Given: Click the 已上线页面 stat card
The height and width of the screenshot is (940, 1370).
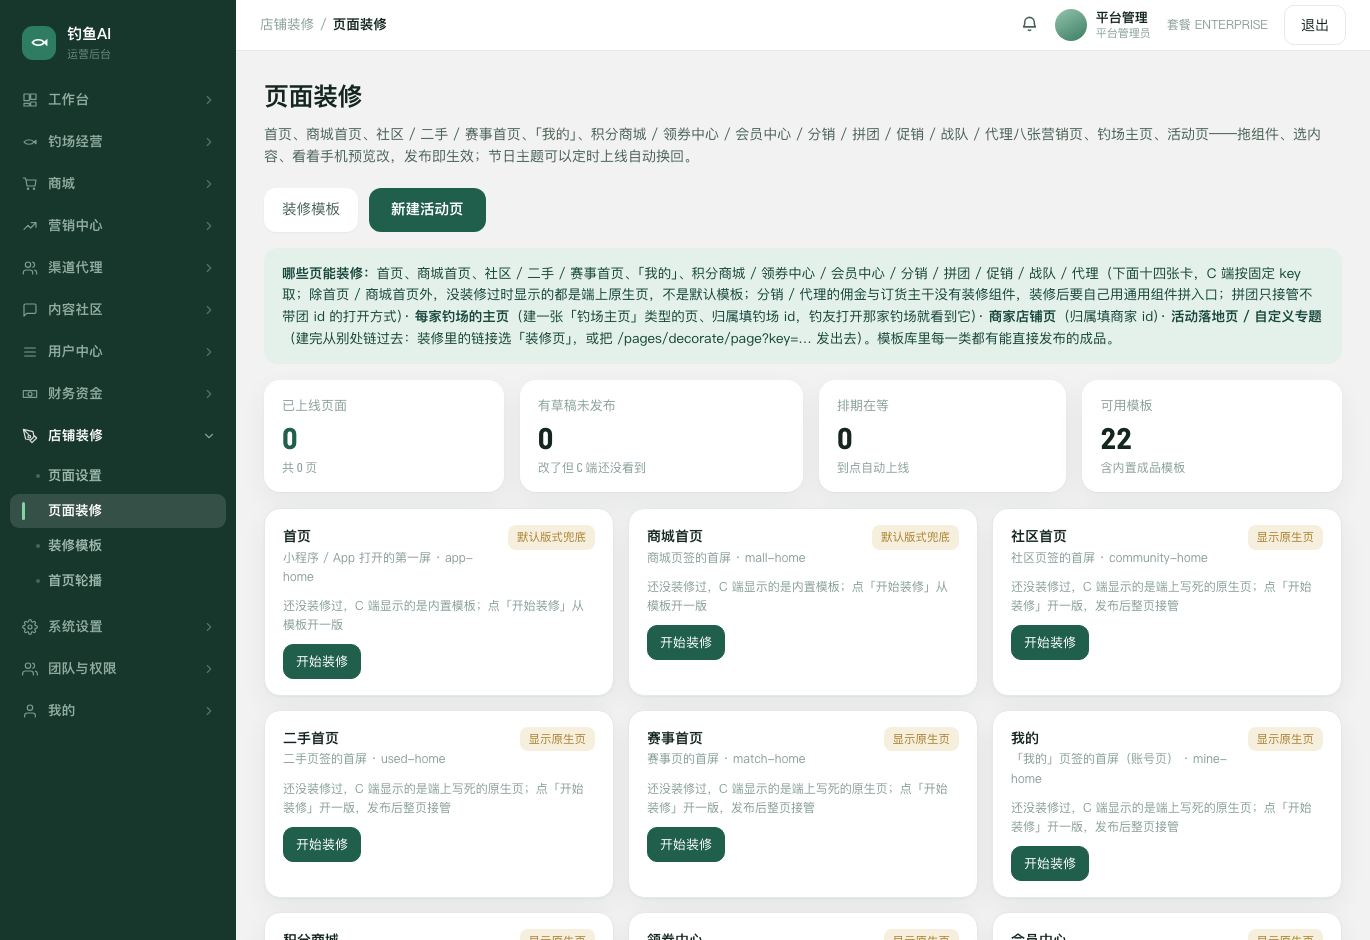Looking at the screenshot, I should [x=384, y=436].
